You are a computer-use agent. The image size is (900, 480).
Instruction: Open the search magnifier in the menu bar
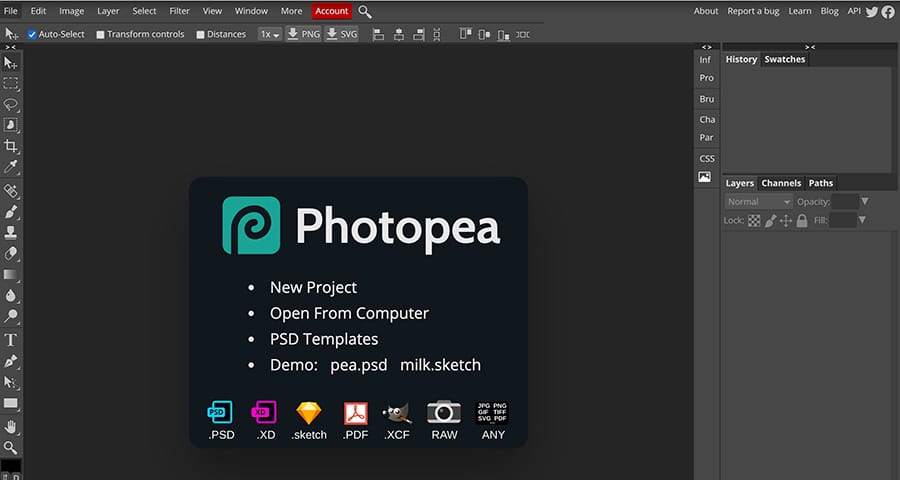tap(364, 11)
